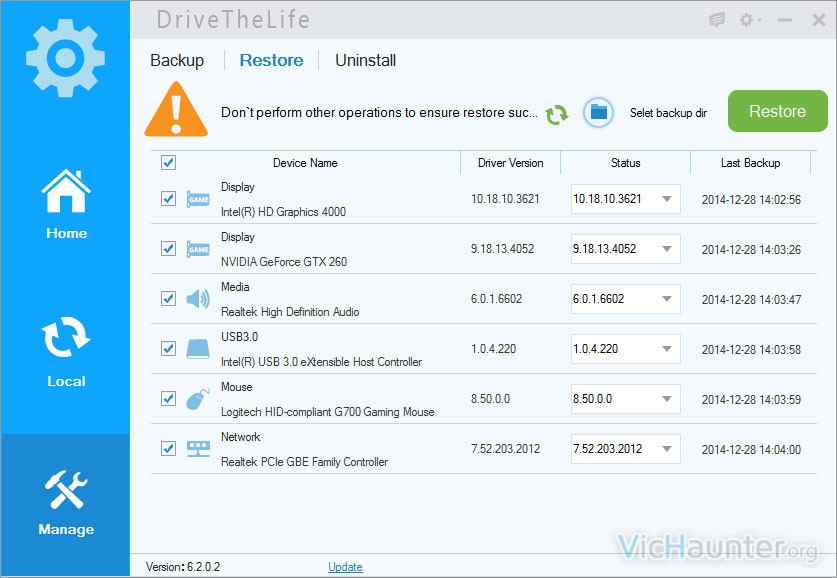This screenshot has height=578, width=837.
Task: Sort by the Device Name column header
Action: pos(305,163)
